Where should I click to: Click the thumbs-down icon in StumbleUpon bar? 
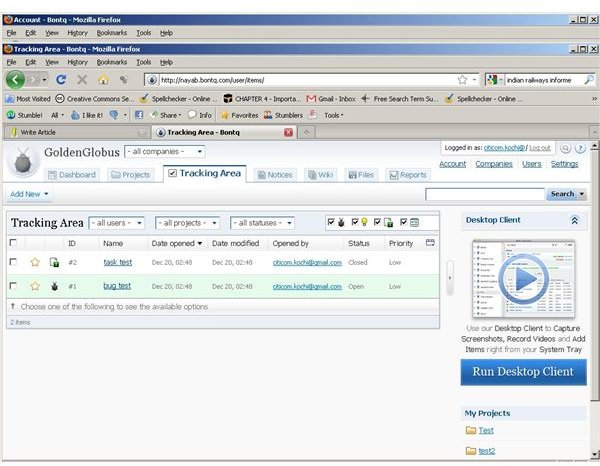pyautogui.click(x=114, y=115)
